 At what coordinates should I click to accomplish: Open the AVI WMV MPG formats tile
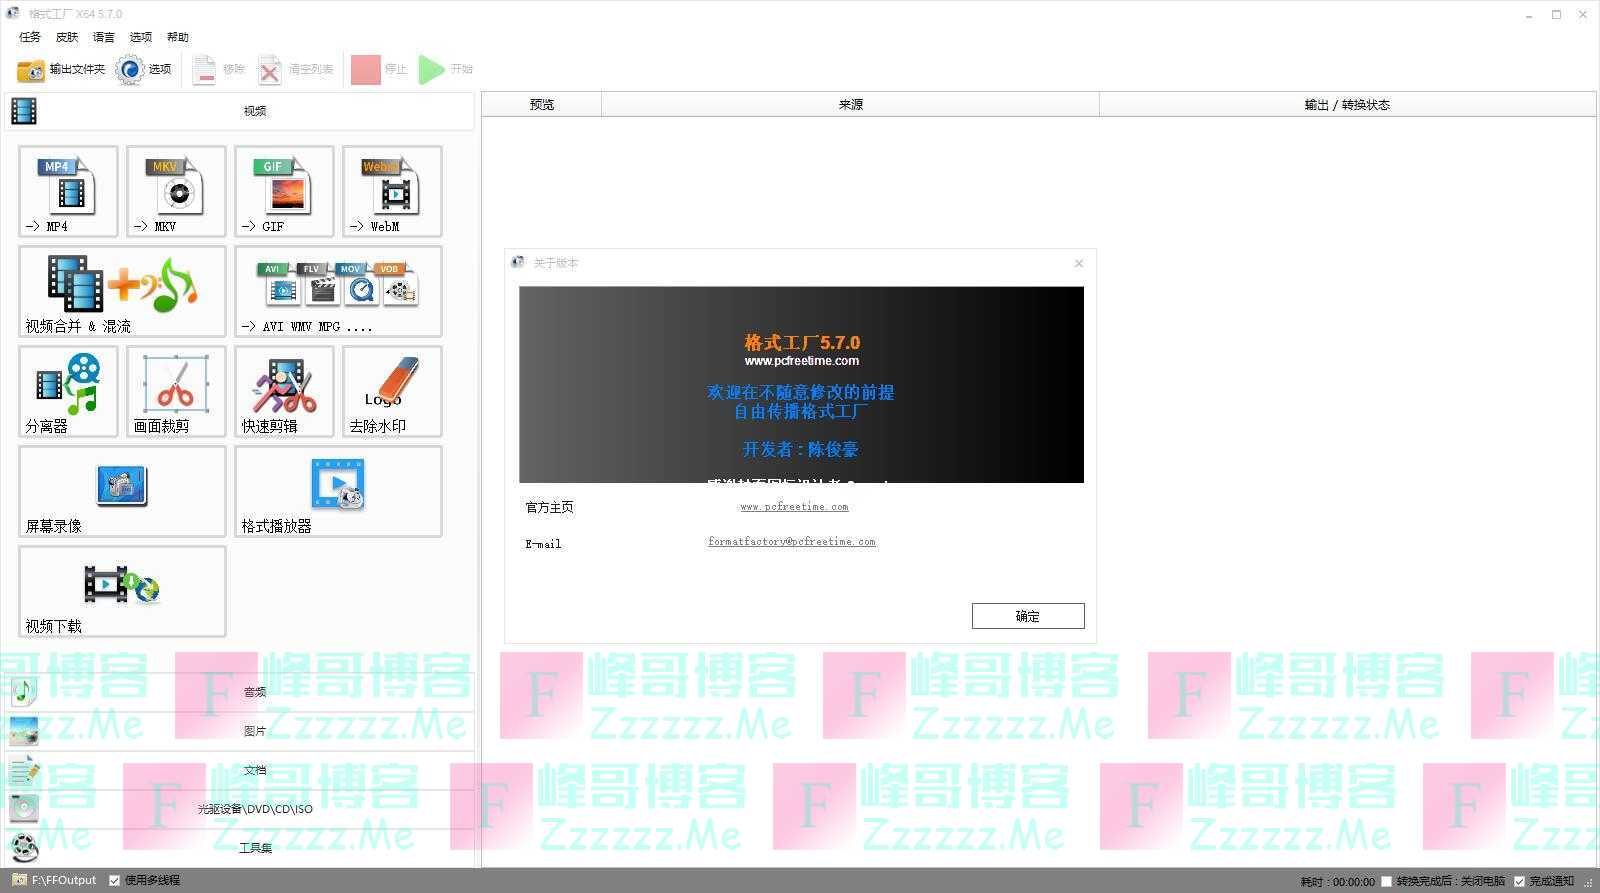[x=338, y=291]
